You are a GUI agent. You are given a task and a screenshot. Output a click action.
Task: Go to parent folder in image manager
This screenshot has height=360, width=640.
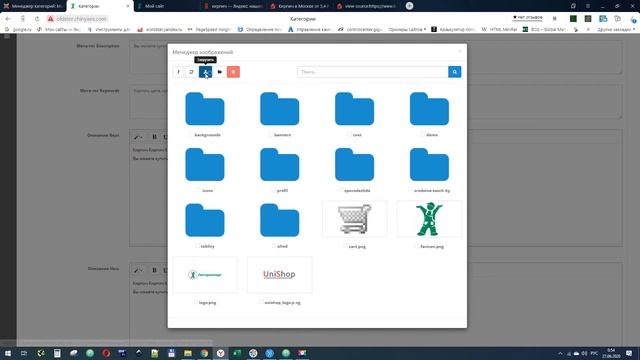178,72
